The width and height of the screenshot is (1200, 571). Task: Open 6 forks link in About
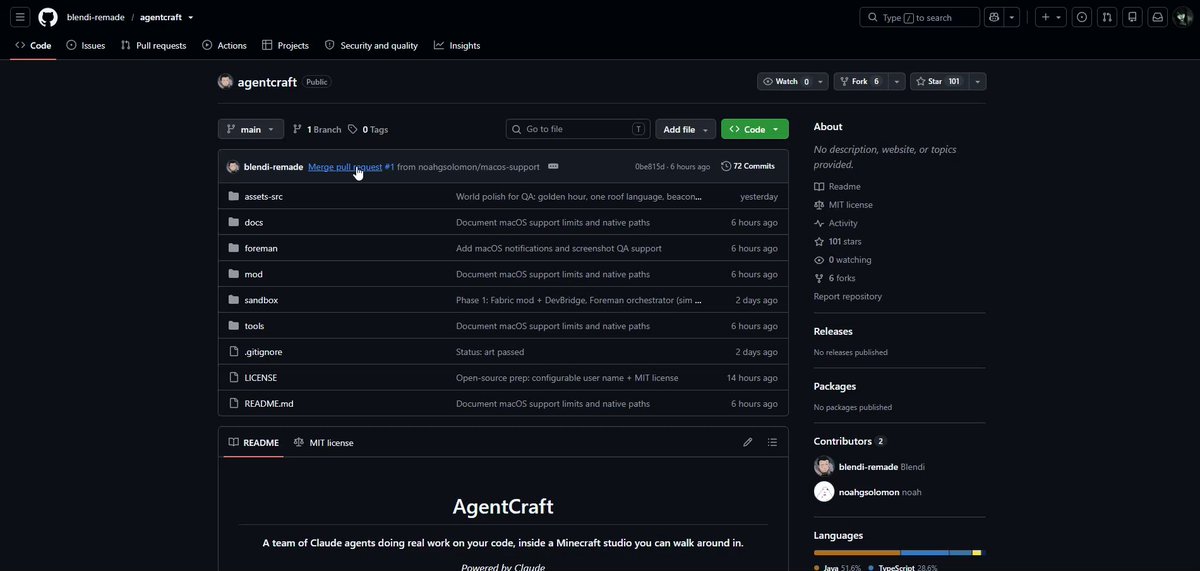coord(835,278)
